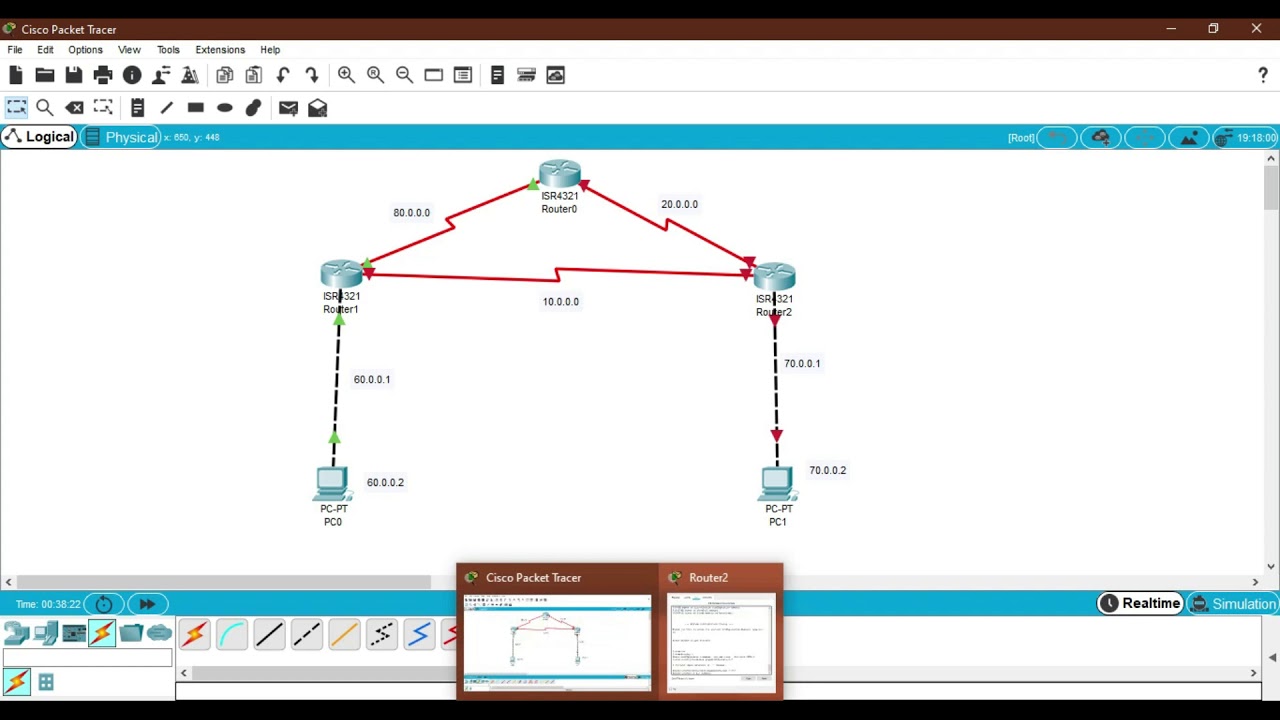Open the environment time 19:18:00 button
The height and width of the screenshot is (720, 1280).
tap(1245, 138)
